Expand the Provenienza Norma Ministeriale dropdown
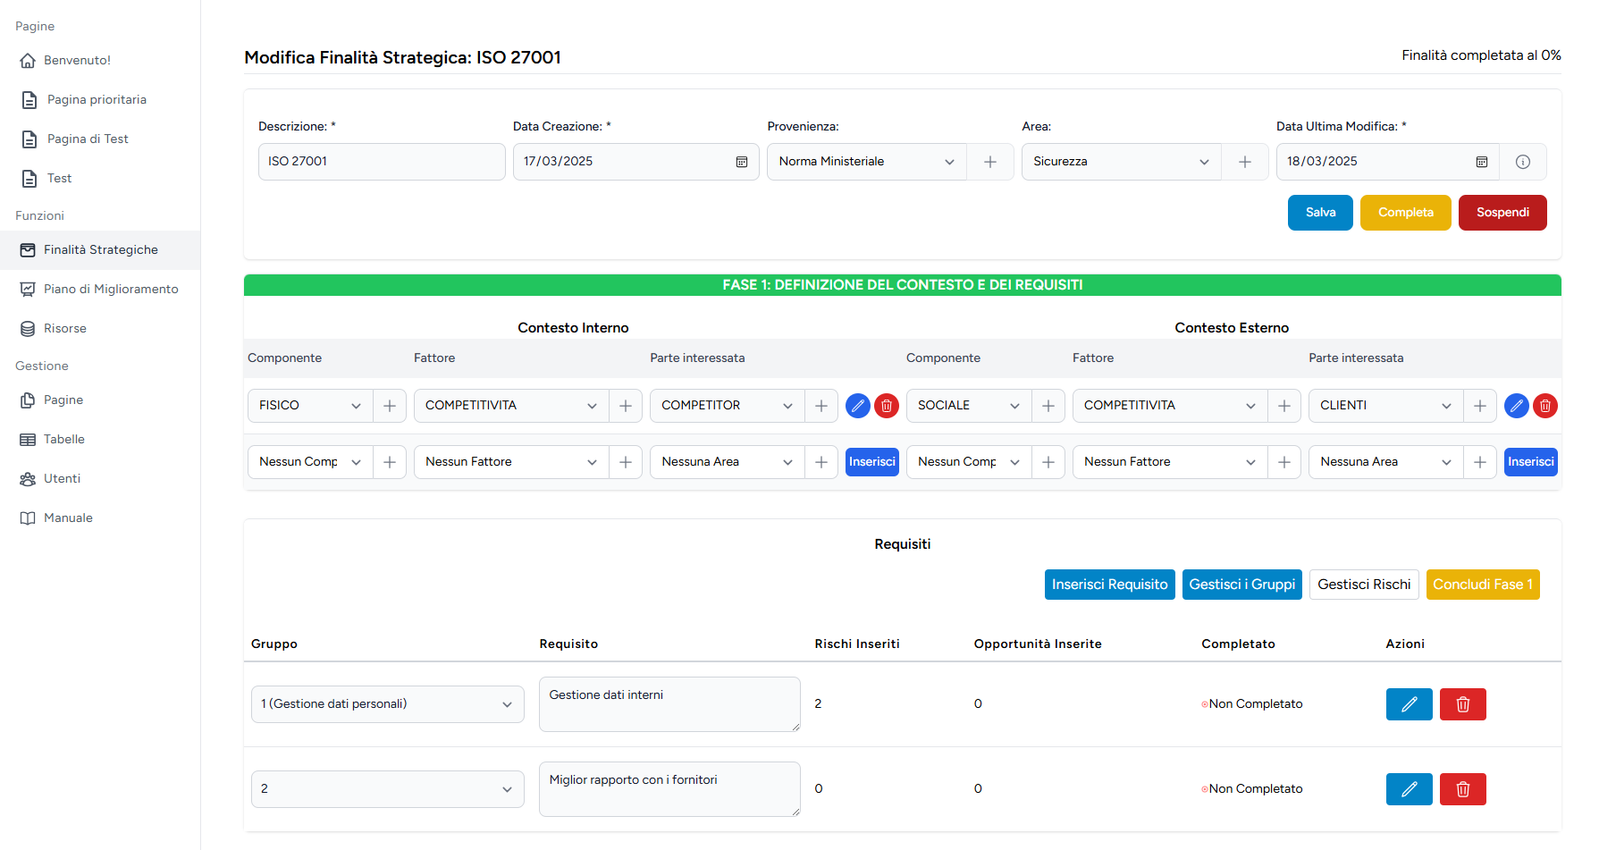The image size is (1599, 850). coord(866,162)
